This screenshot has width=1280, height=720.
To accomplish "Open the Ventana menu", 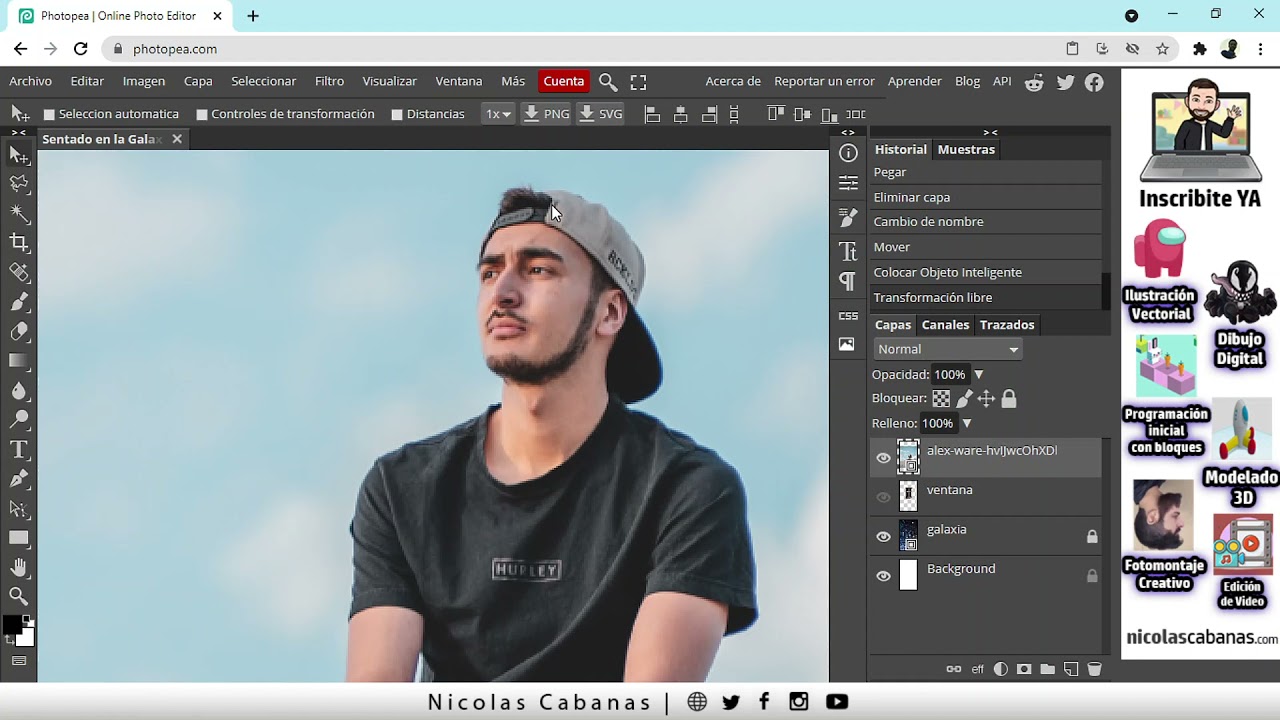I will tap(459, 81).
